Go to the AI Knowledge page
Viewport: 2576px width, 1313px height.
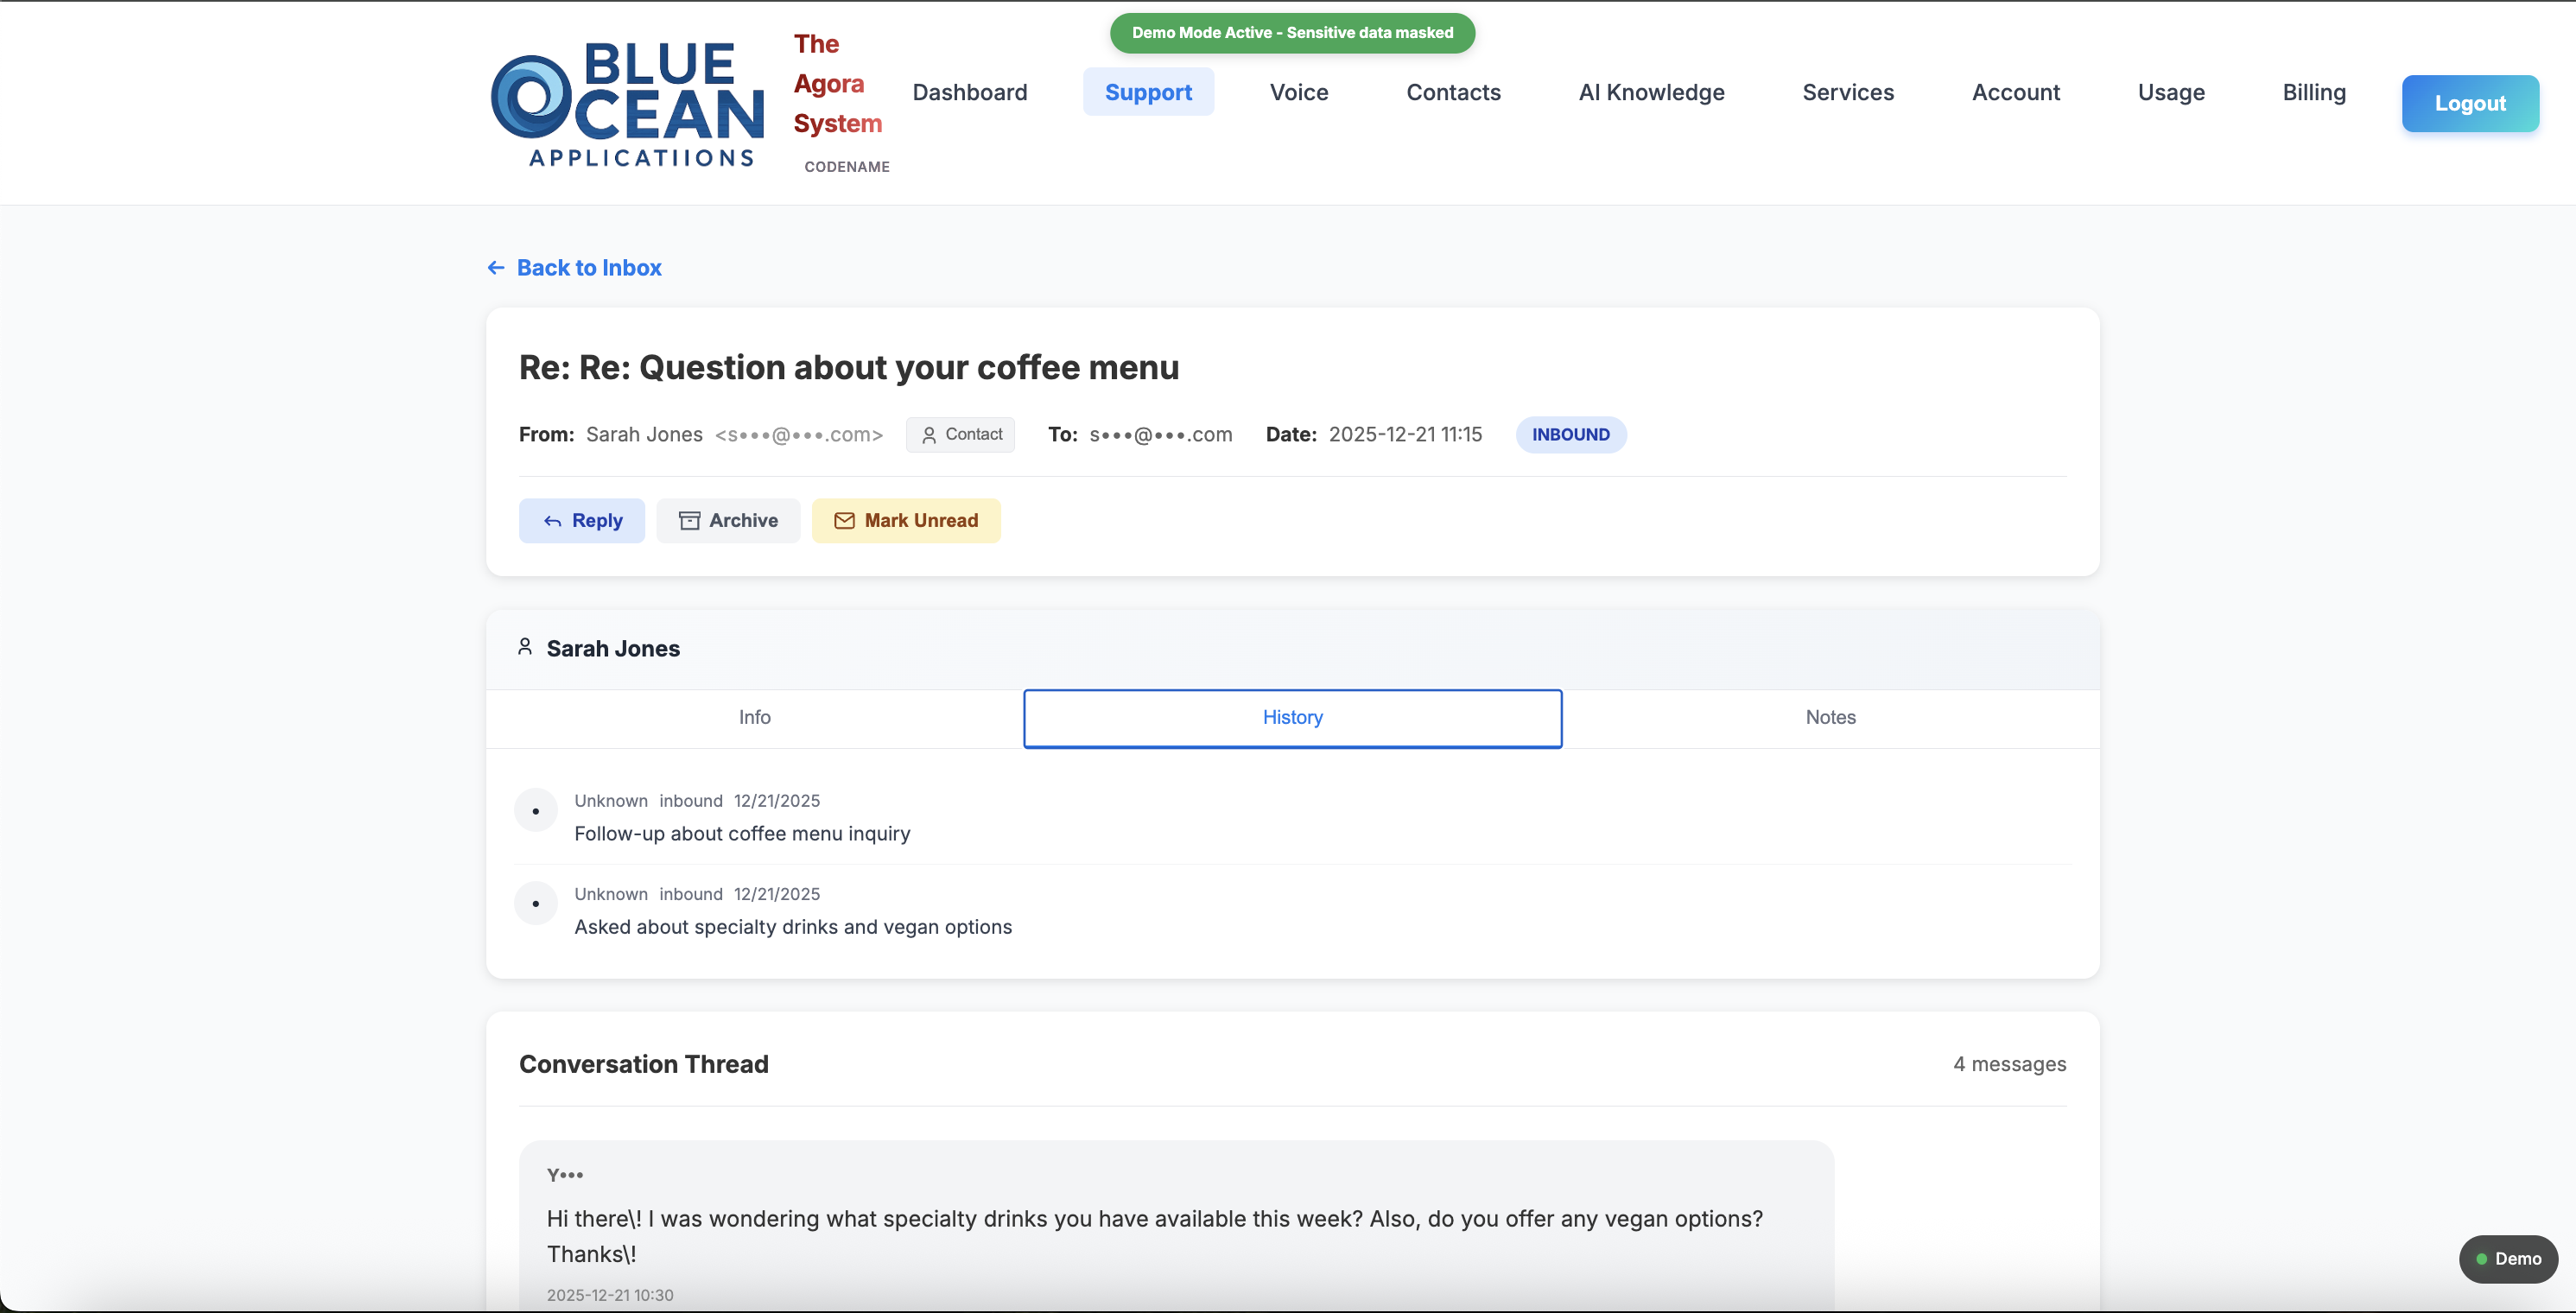tap(1651, 92)
